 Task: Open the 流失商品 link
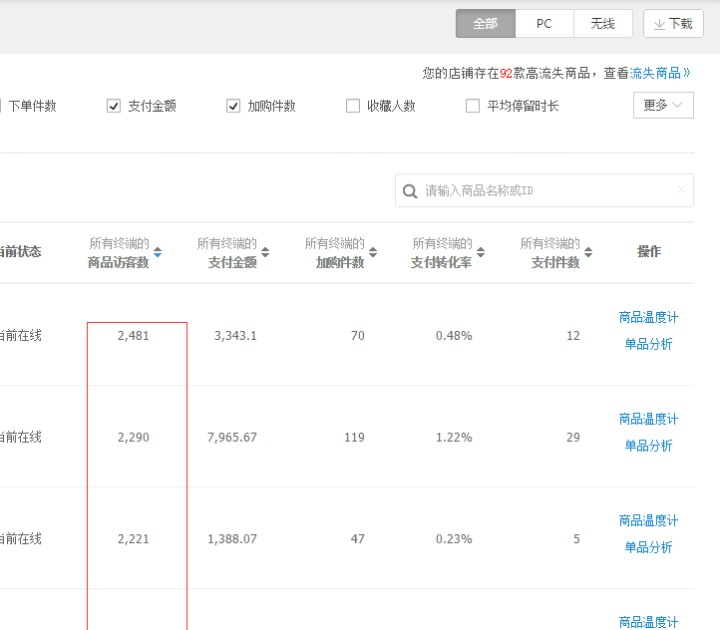coord(661,73)
